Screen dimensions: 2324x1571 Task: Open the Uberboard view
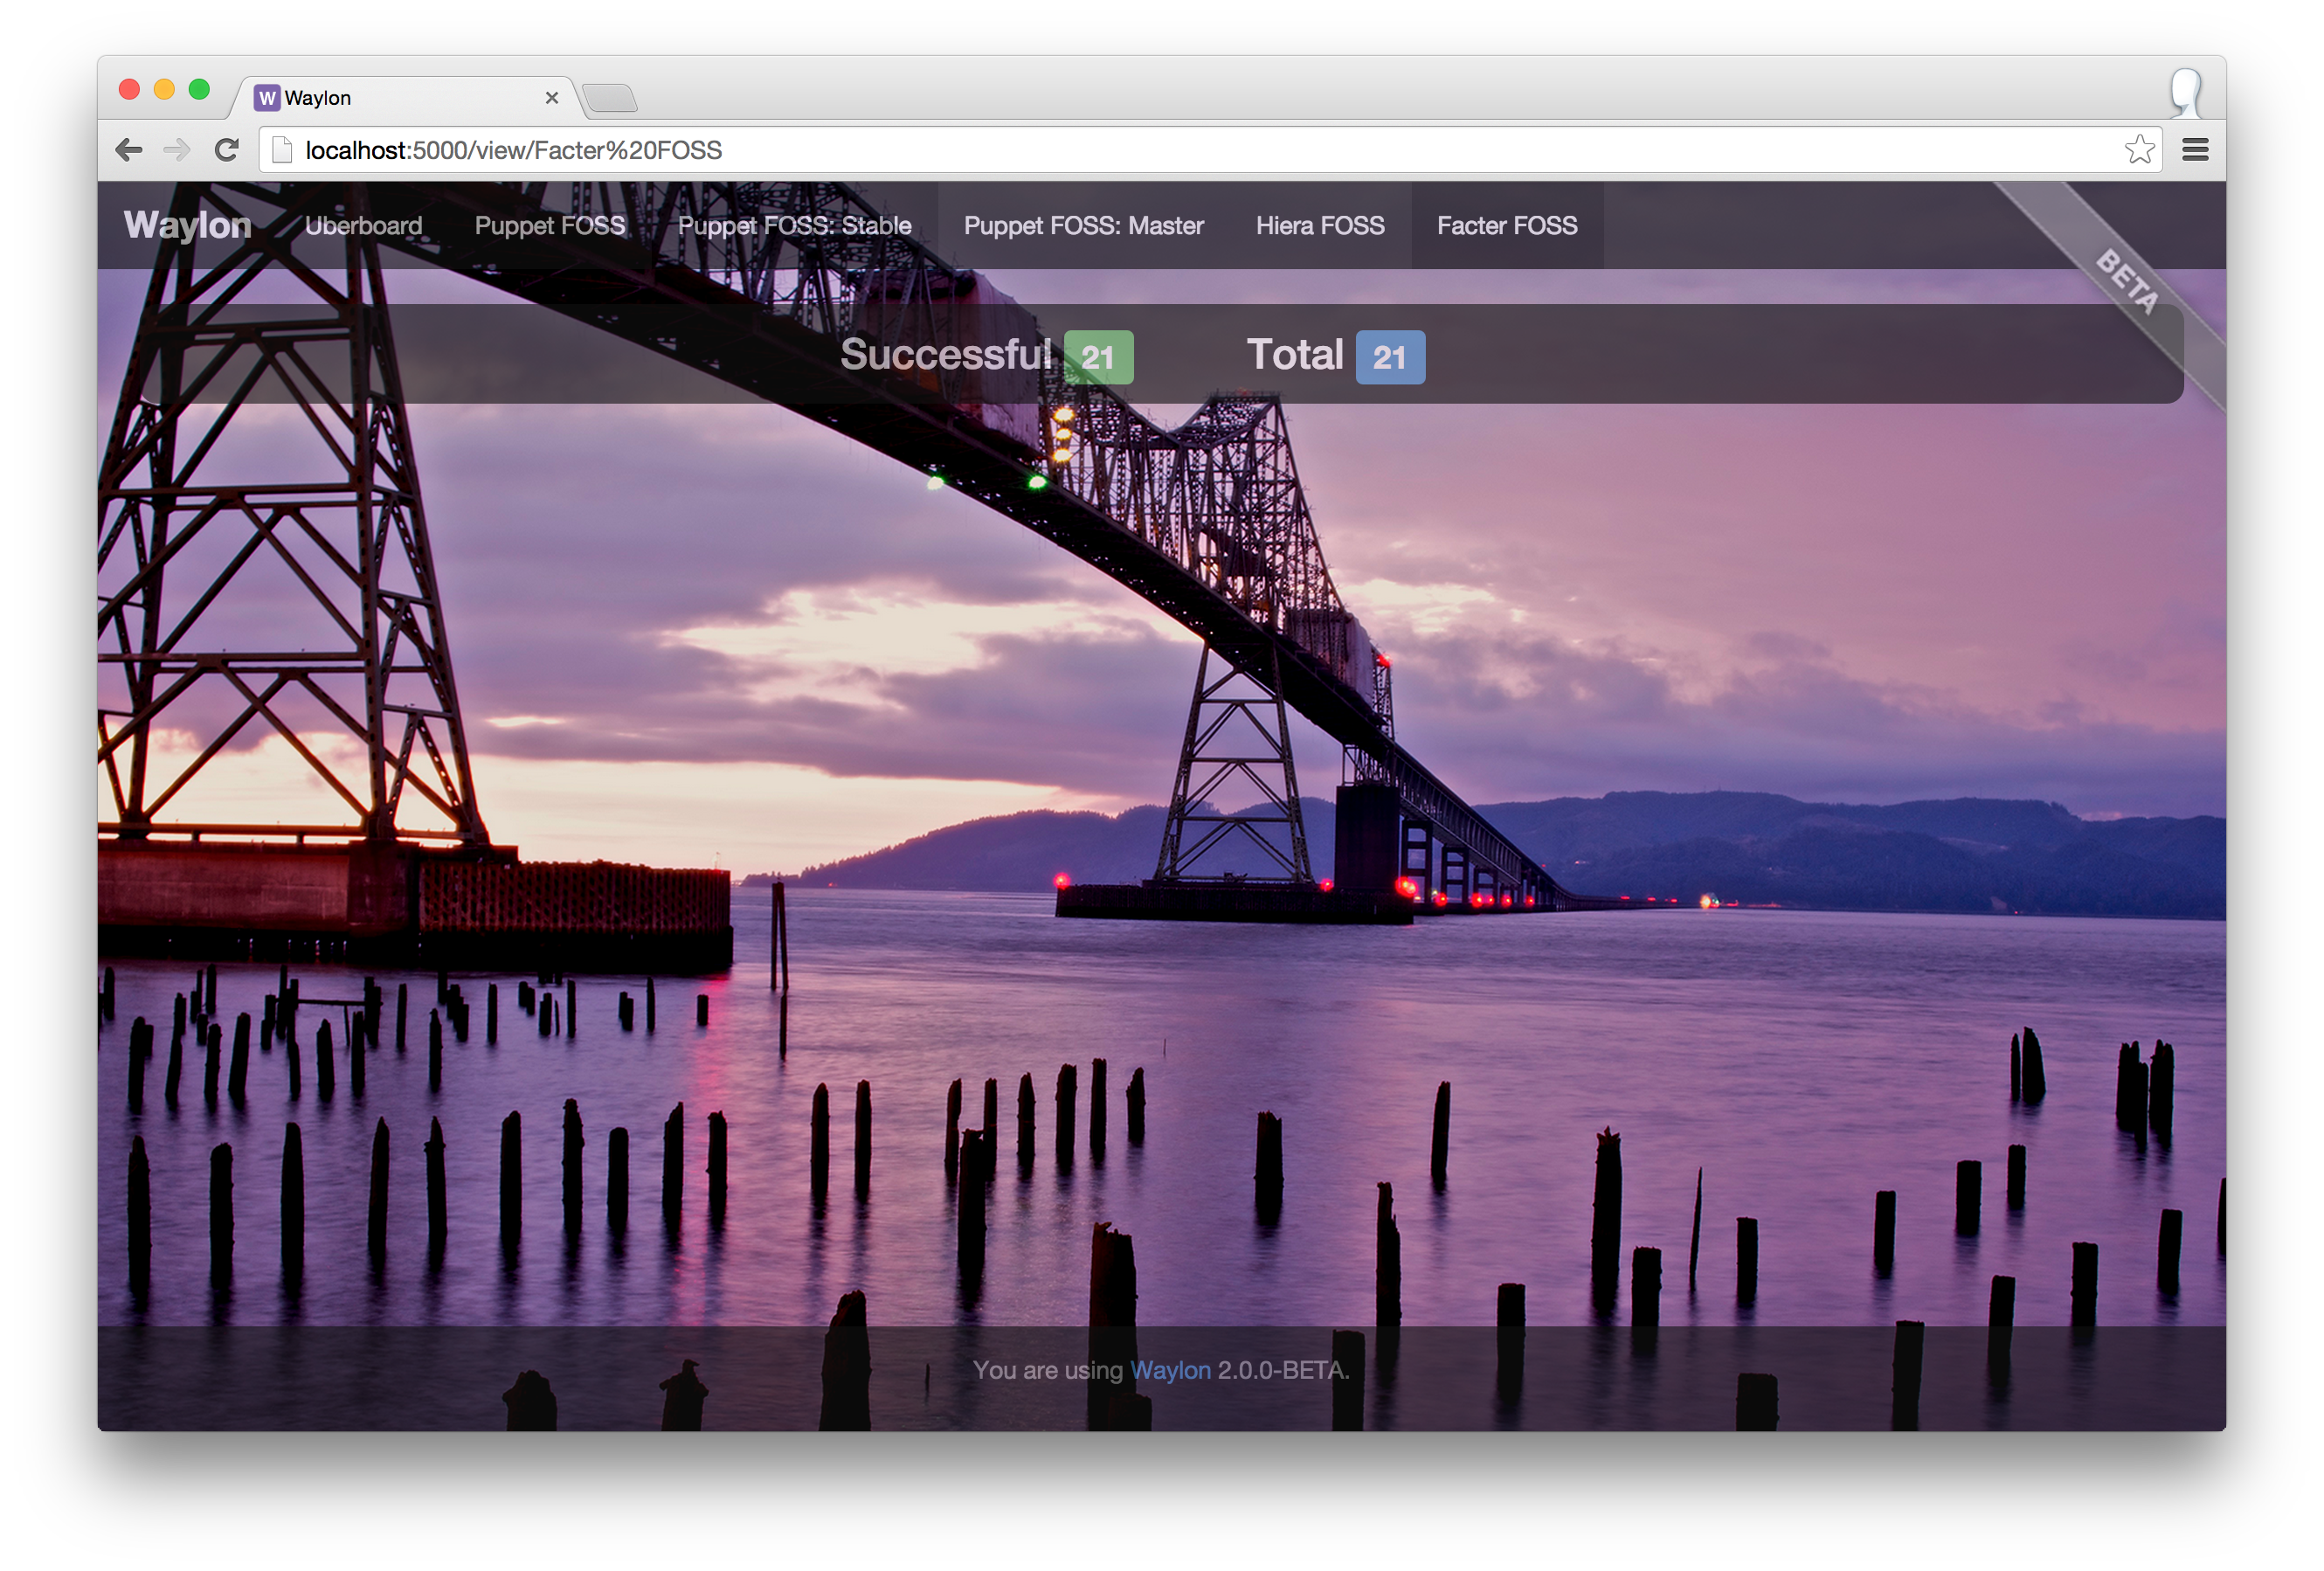point(363,226)
